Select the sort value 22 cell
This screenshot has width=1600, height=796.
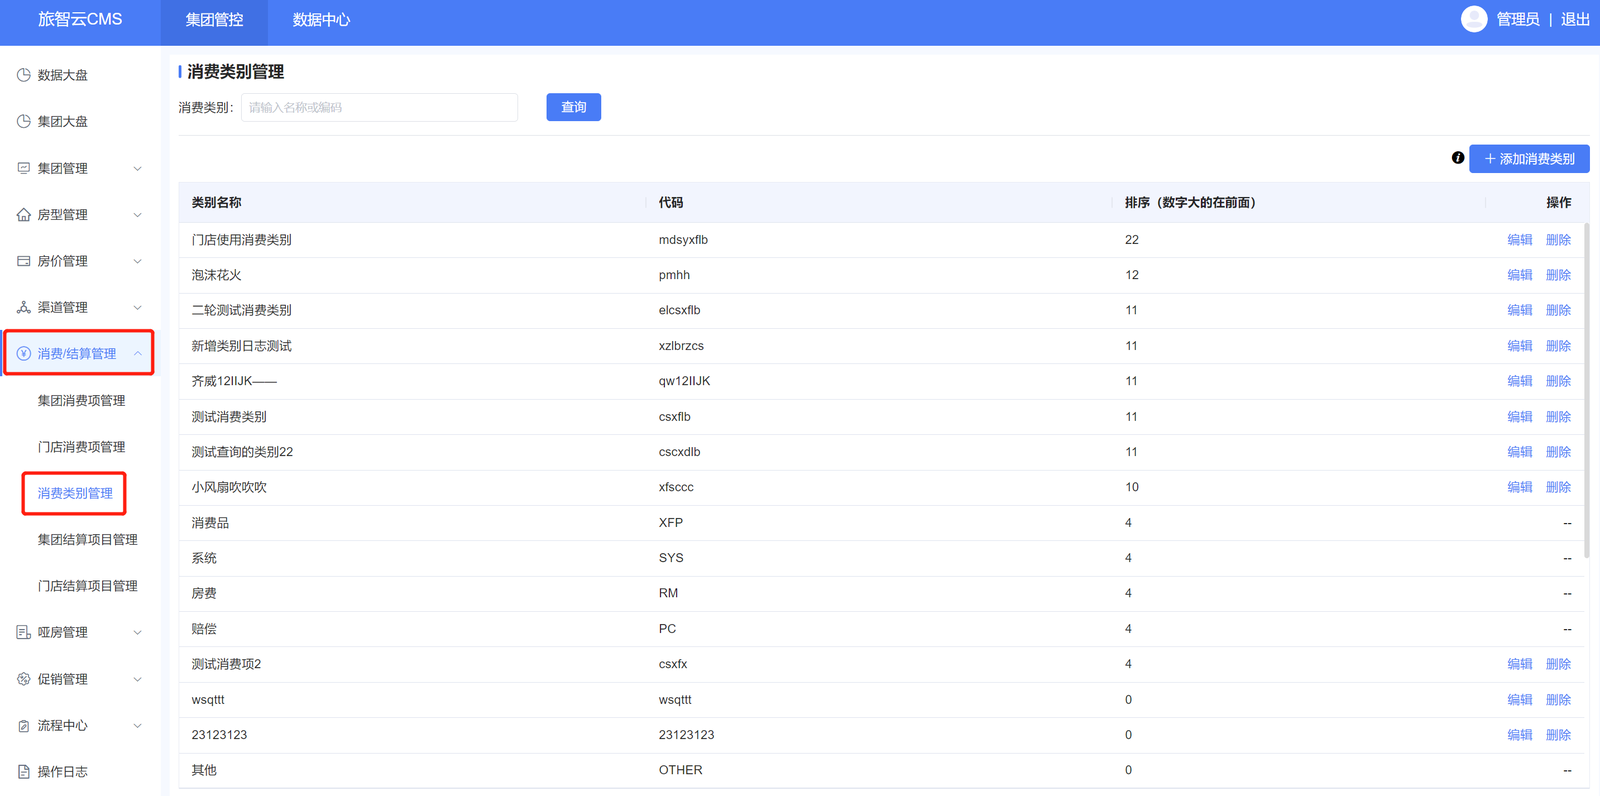(1132, 240)
